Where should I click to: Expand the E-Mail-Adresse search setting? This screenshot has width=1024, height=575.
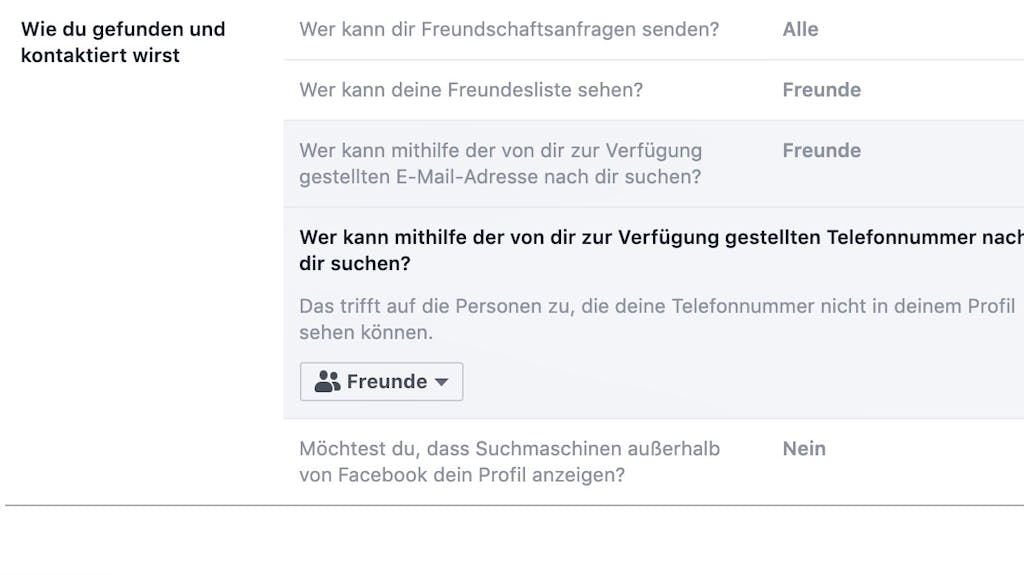click(x=654, y=163)
